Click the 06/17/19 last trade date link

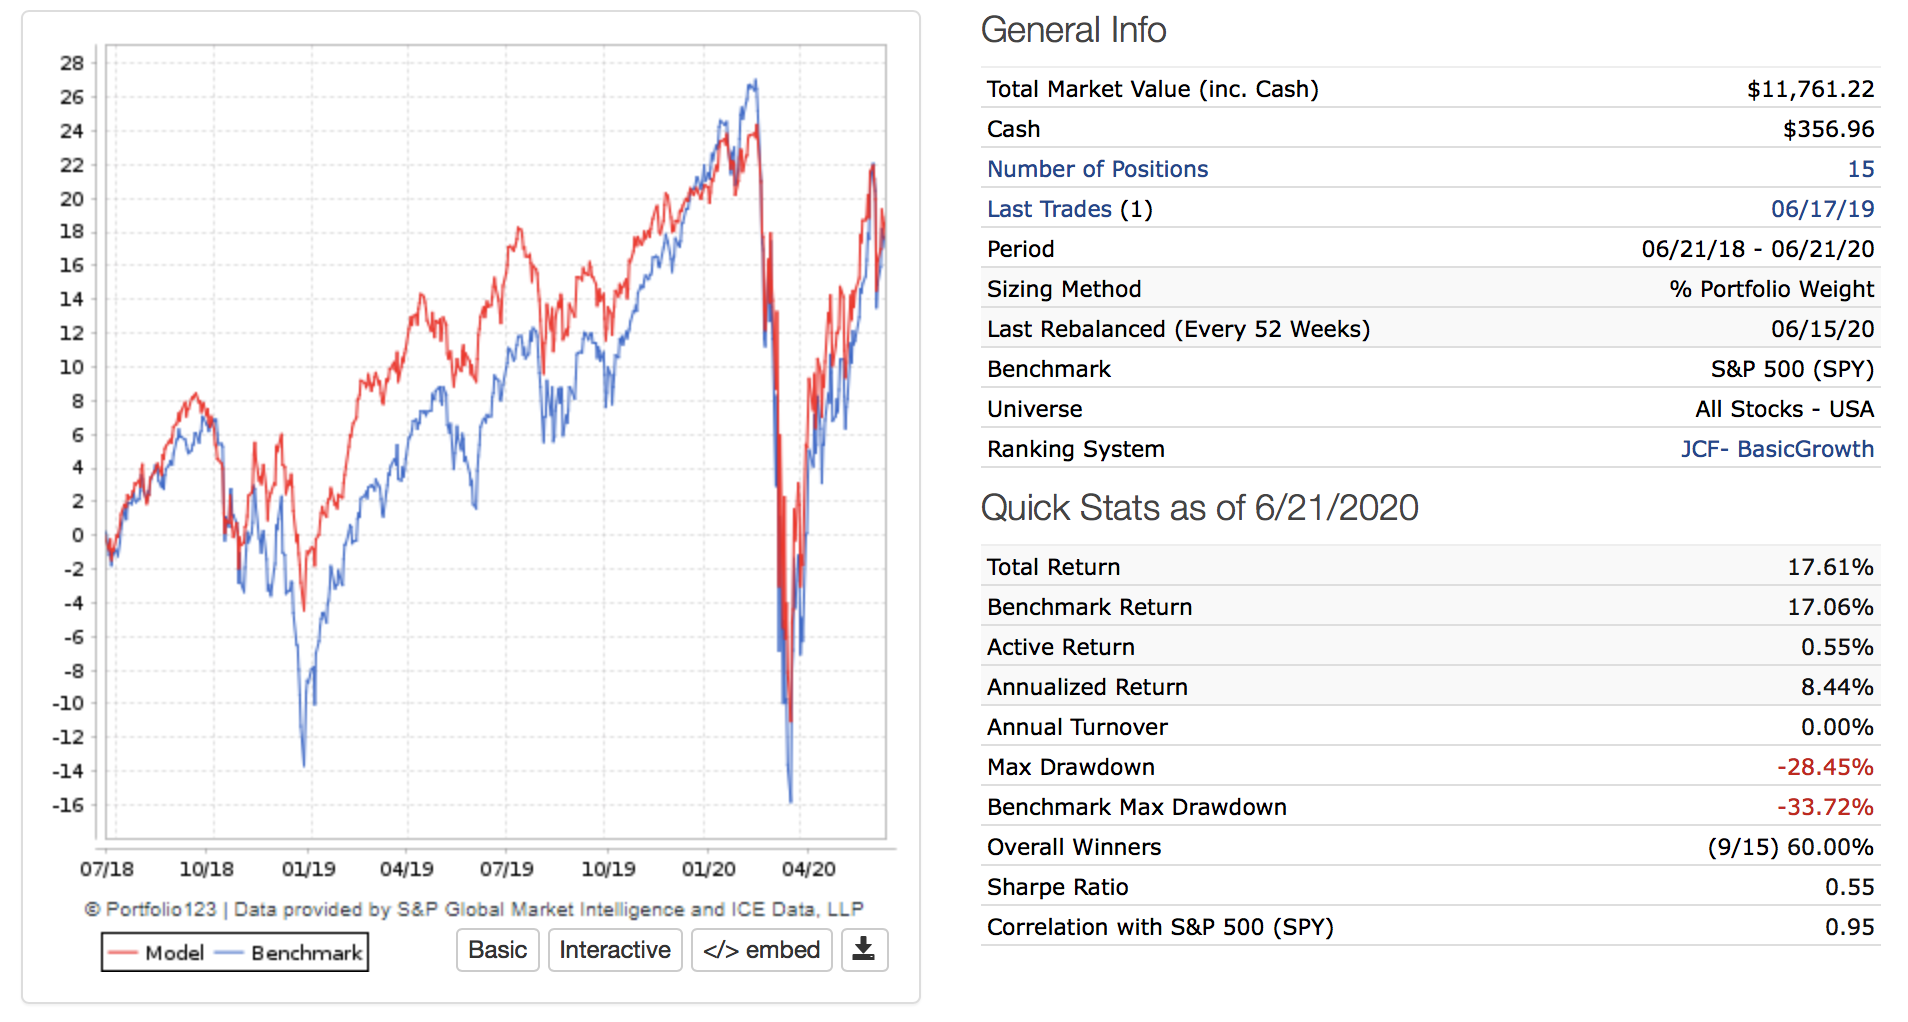[1822, 209]
